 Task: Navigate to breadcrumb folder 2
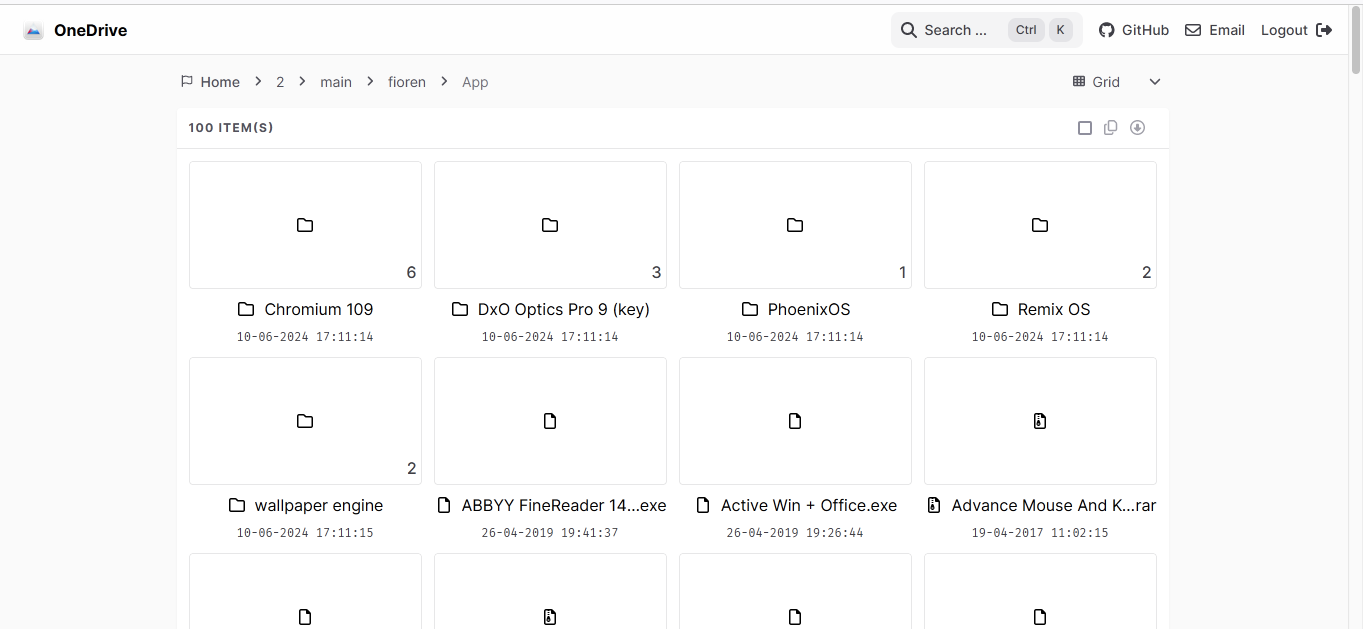(280, 82)
